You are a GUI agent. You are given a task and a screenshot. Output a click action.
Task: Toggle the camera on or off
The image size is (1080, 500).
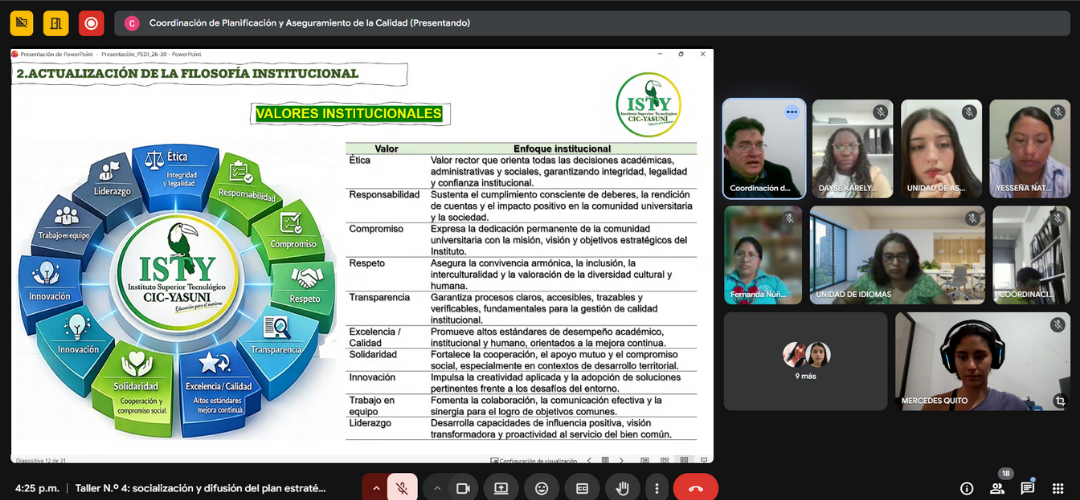coord(462,488)
